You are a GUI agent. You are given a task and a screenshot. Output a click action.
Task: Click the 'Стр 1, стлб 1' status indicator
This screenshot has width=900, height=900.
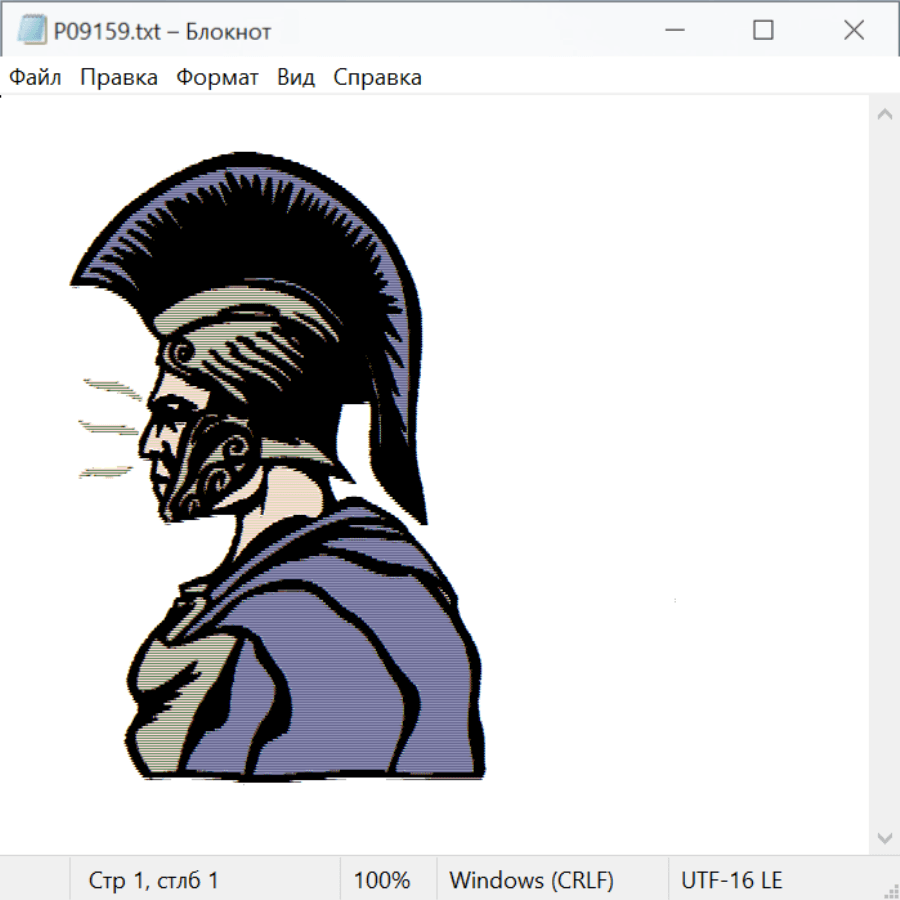coord(153,880)
